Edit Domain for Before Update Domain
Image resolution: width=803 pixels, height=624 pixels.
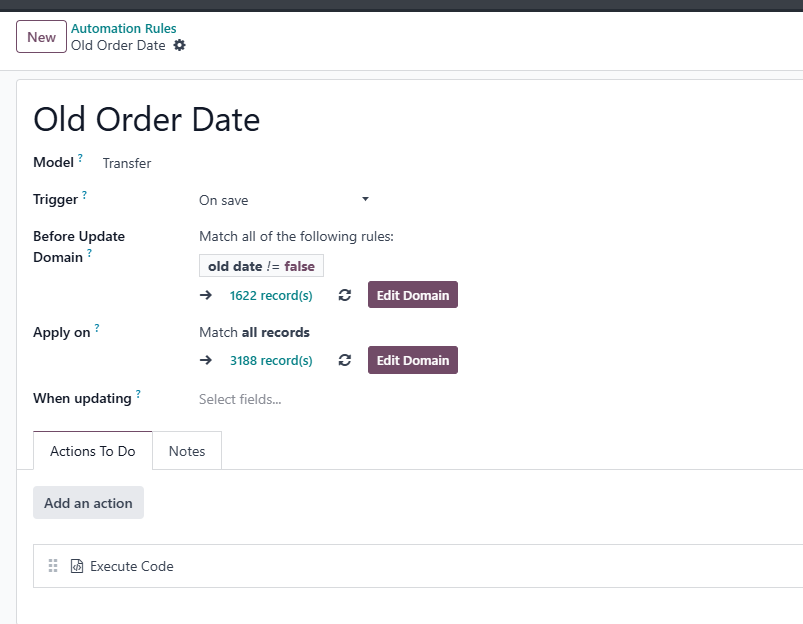[413, 295]
